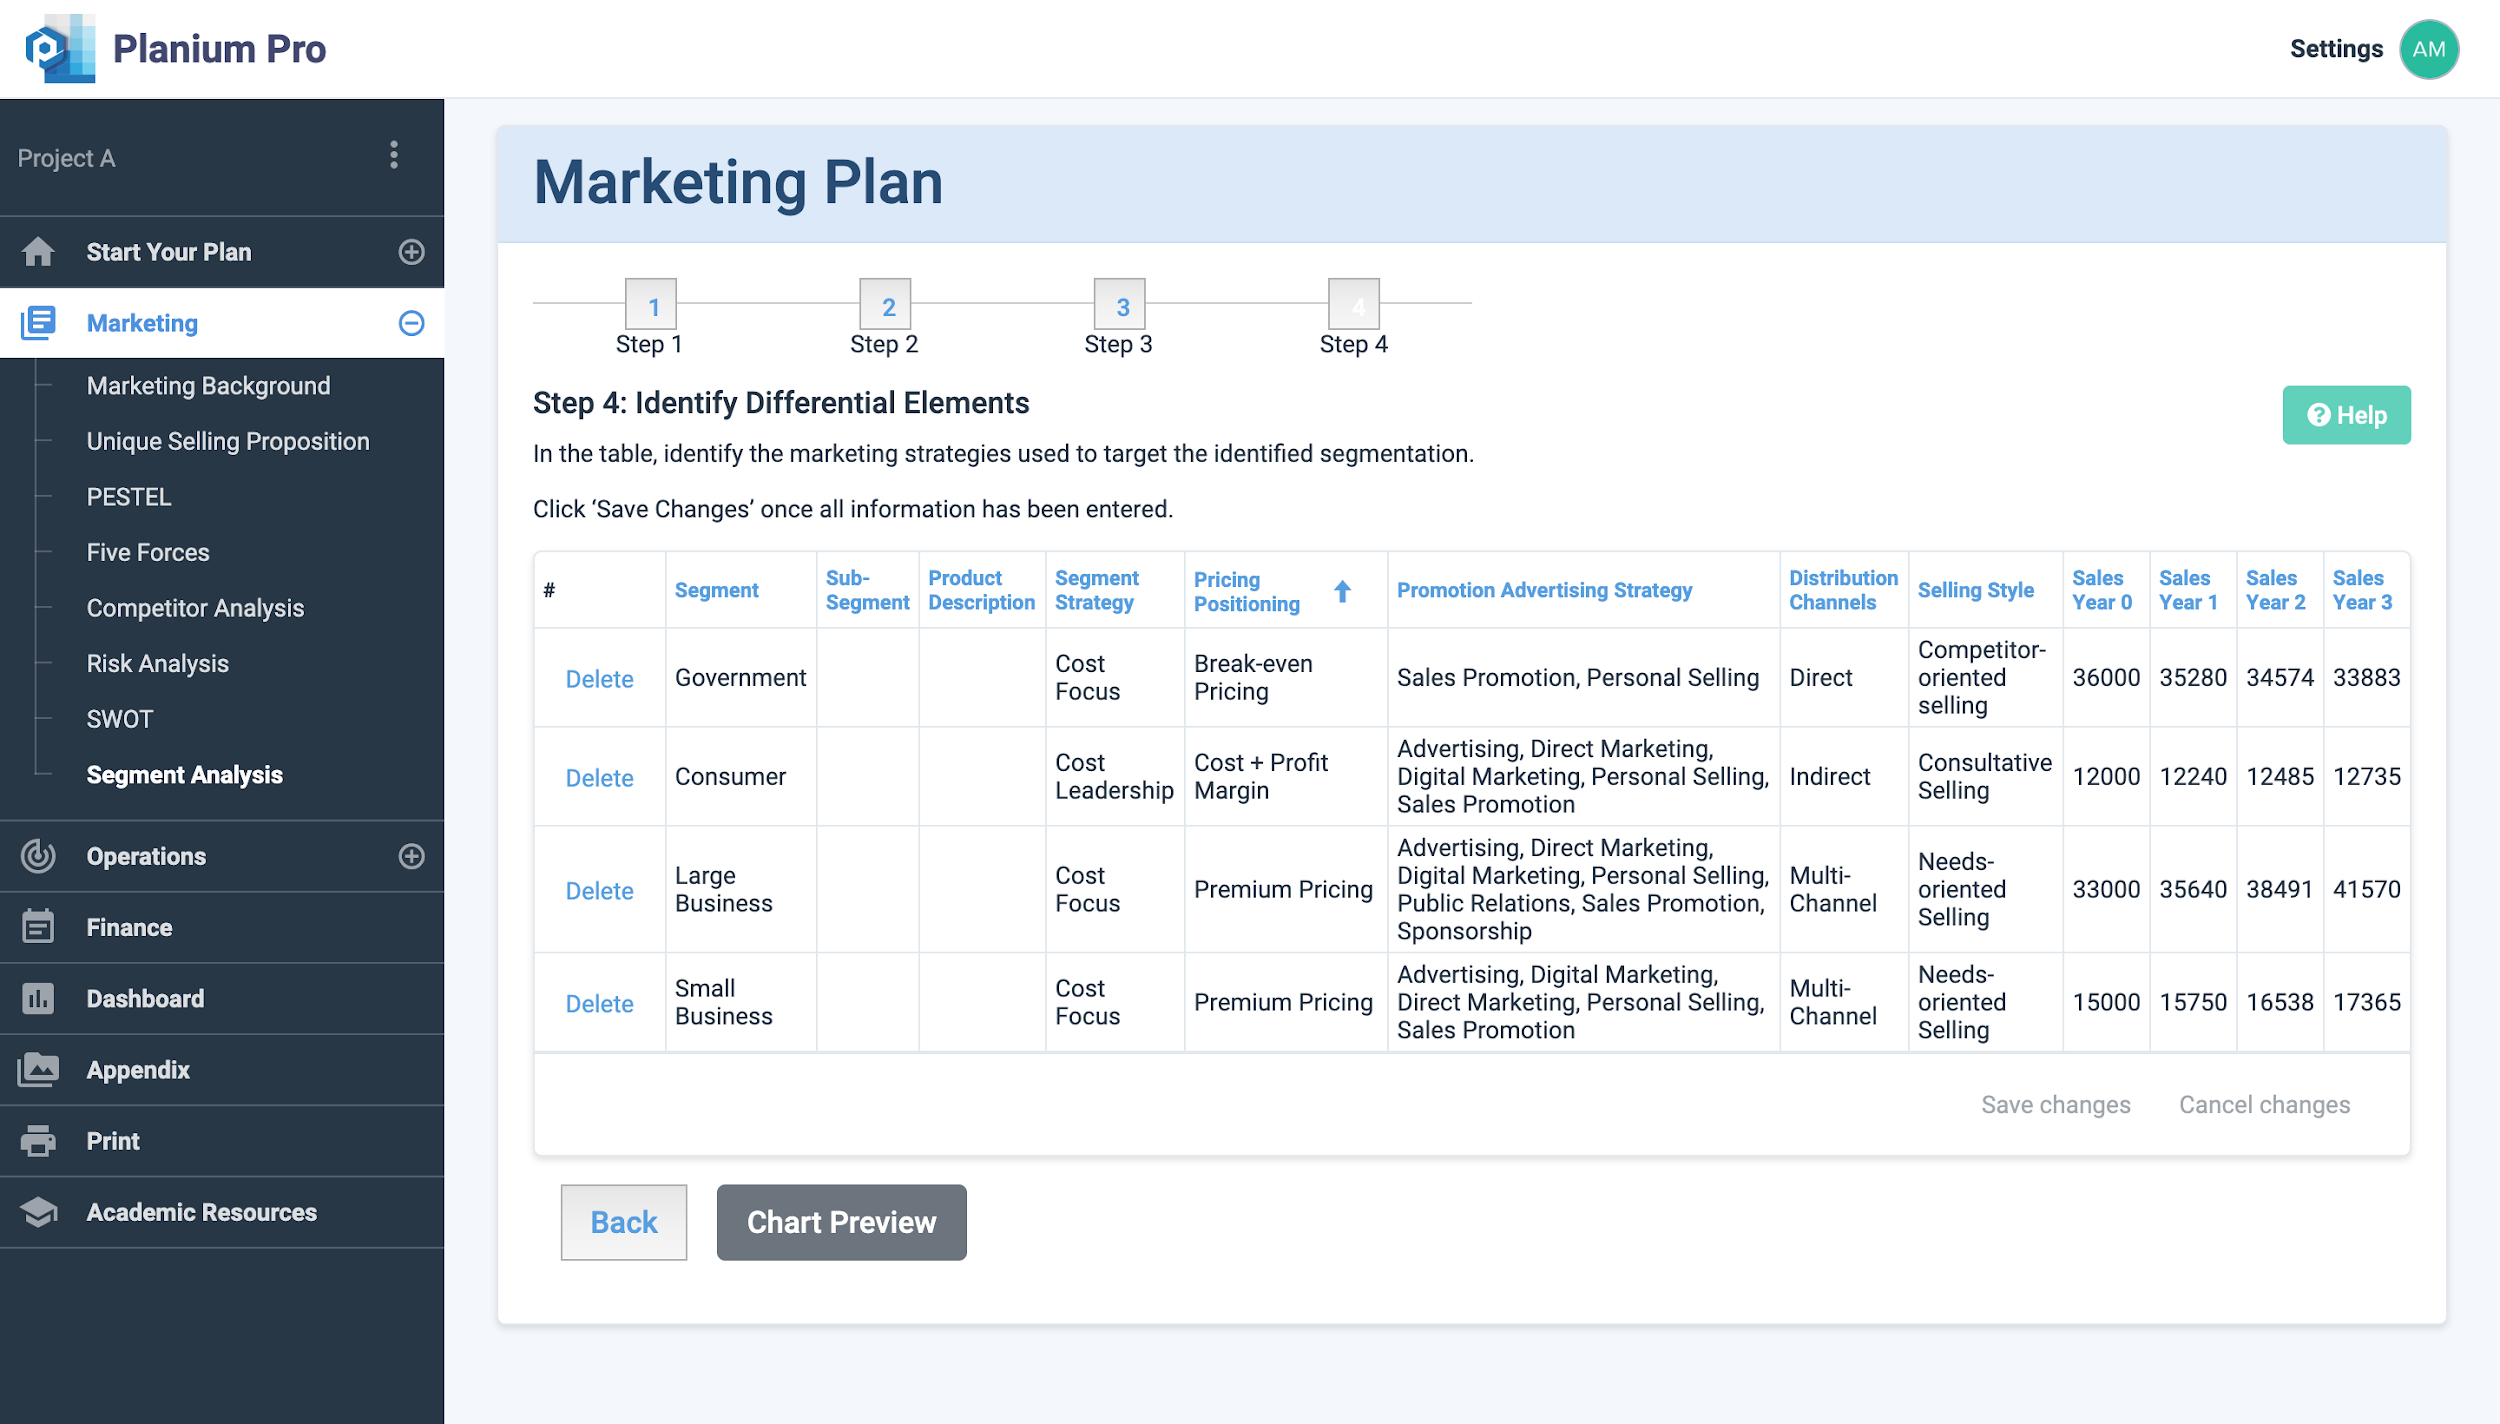
Task: Click Cancel changes below the table
Action: [x=2265, y=1105]
